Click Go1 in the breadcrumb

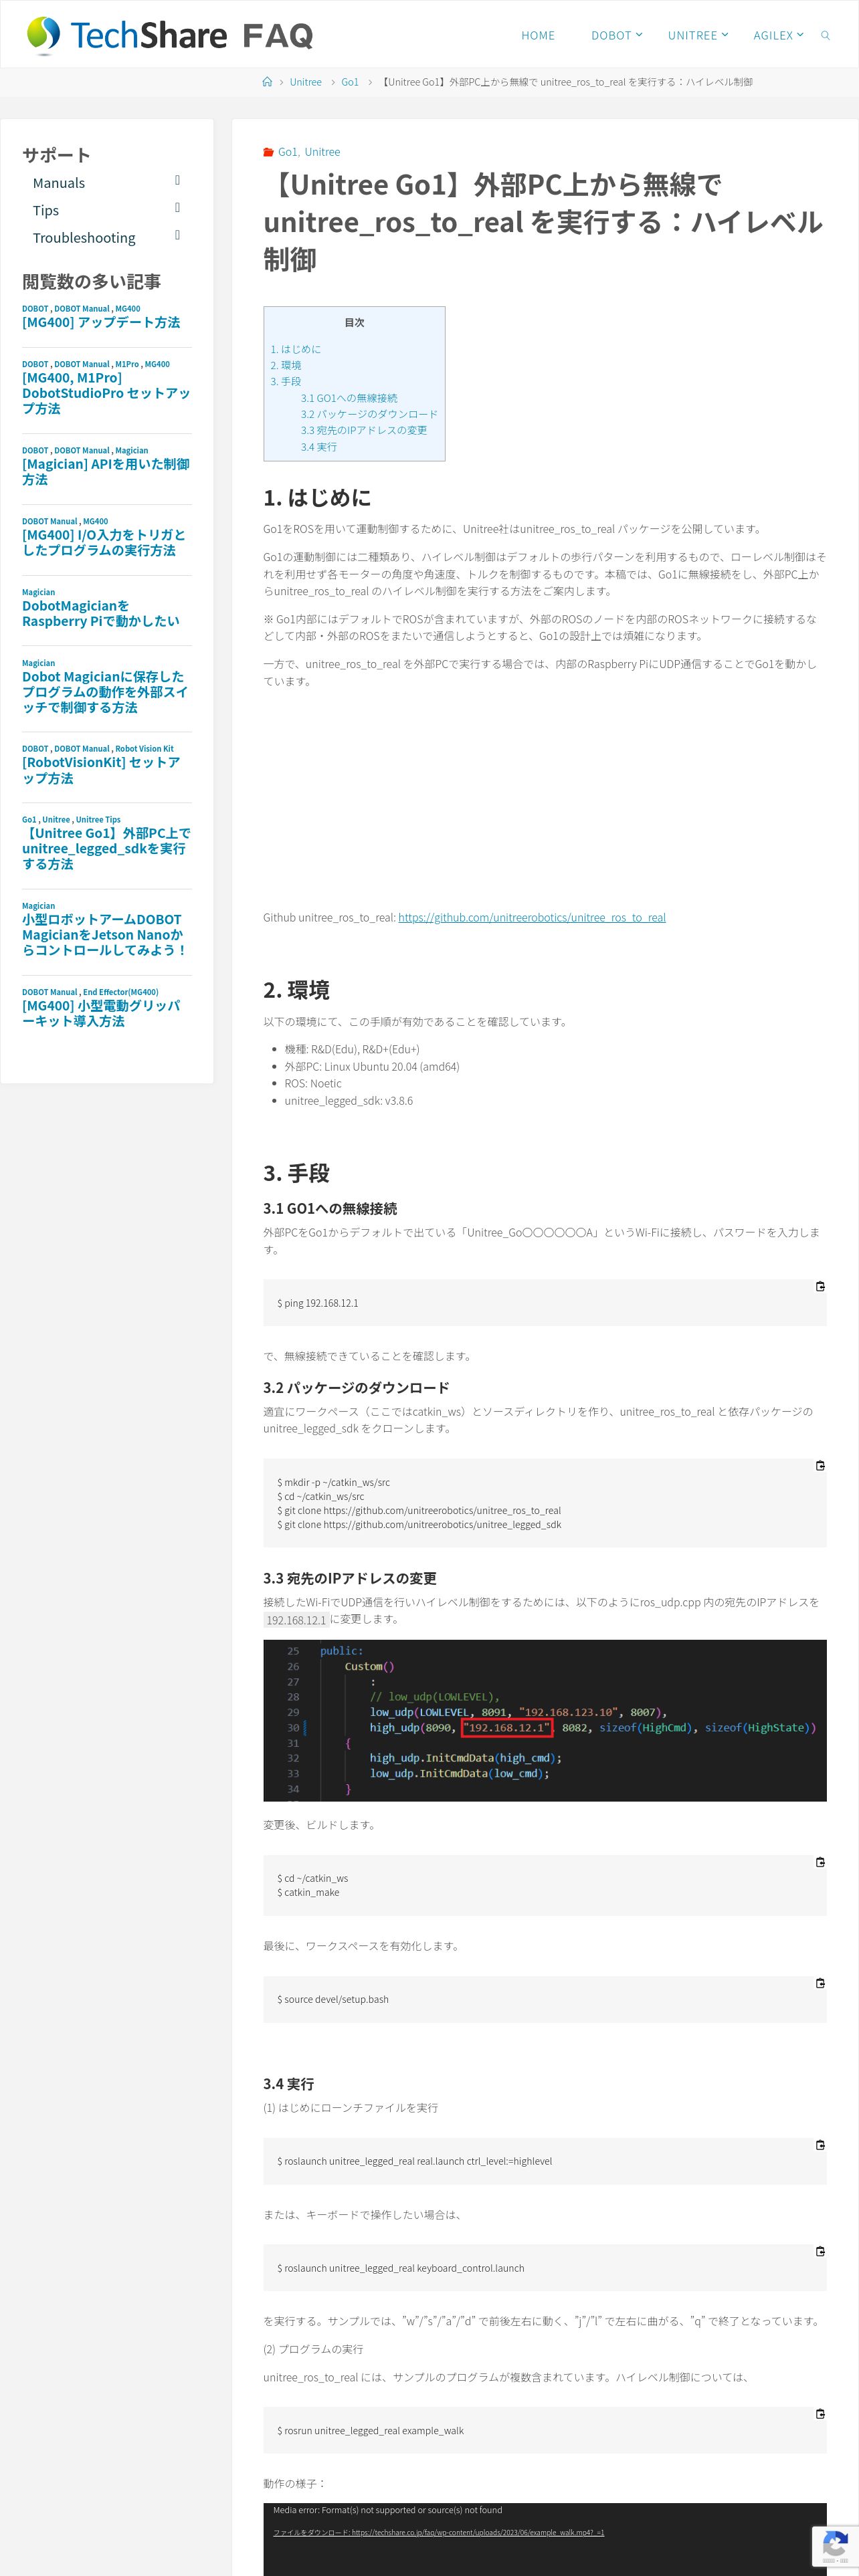350,82
